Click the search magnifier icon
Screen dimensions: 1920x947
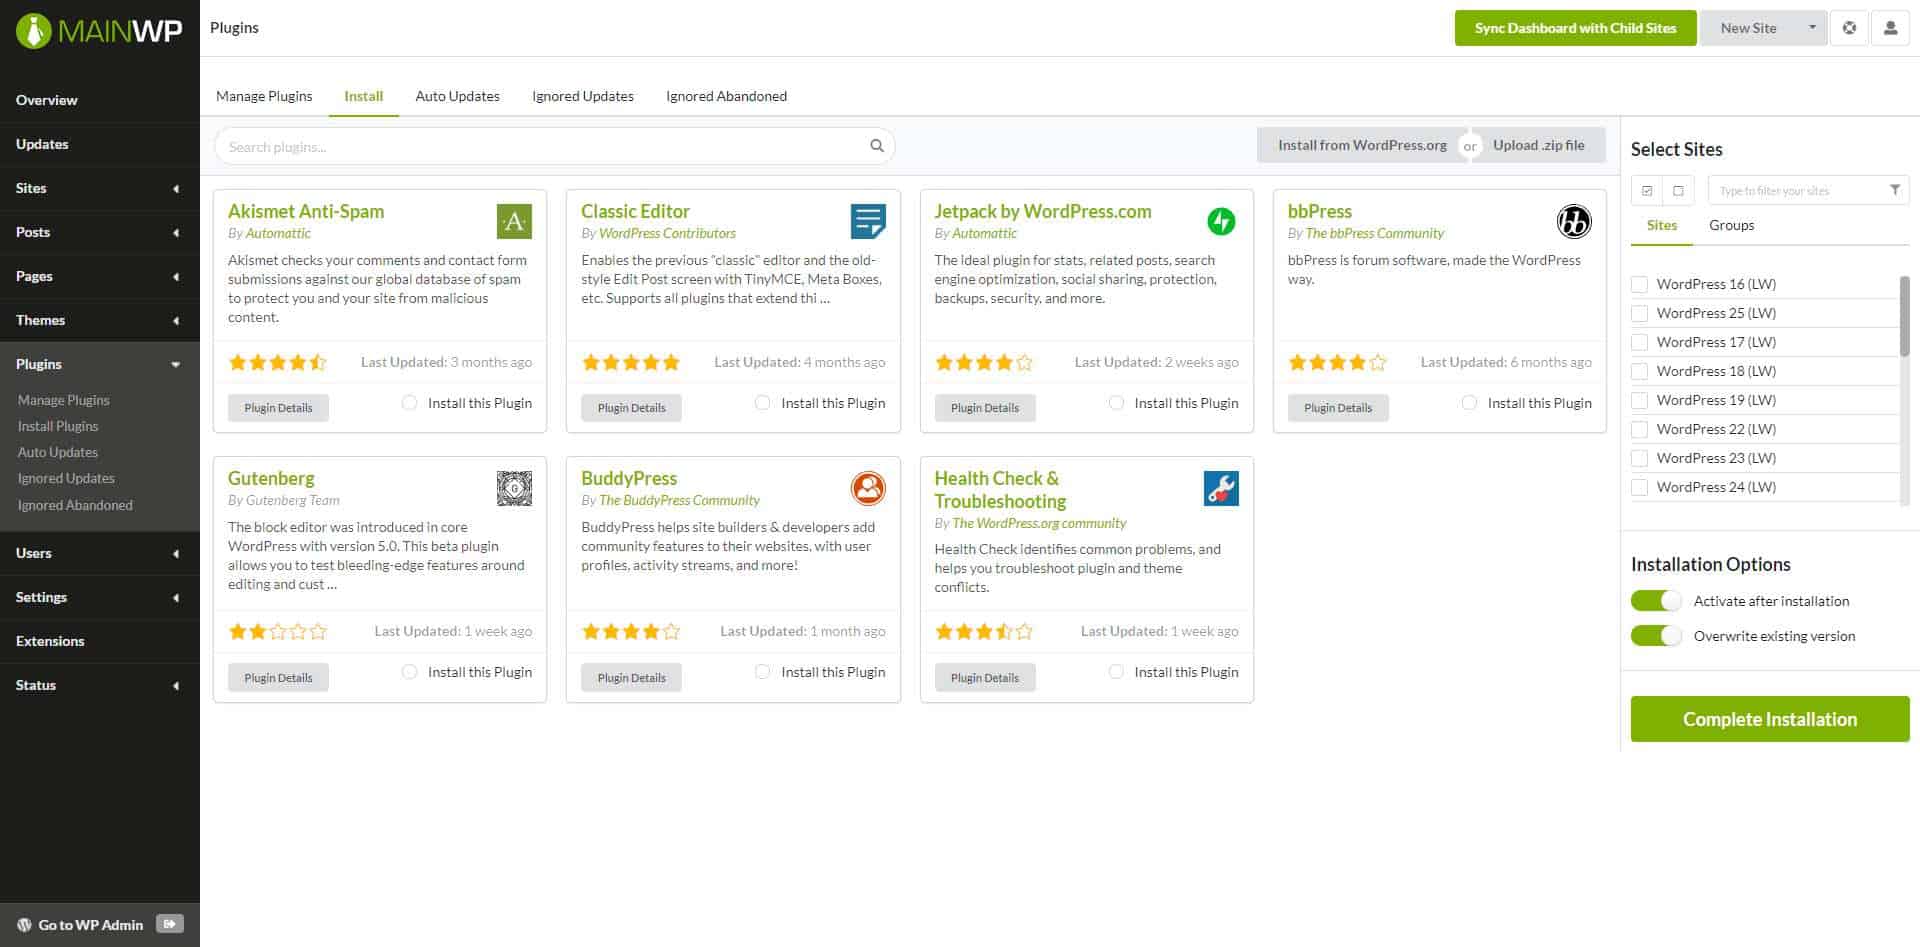pos(876,146)
